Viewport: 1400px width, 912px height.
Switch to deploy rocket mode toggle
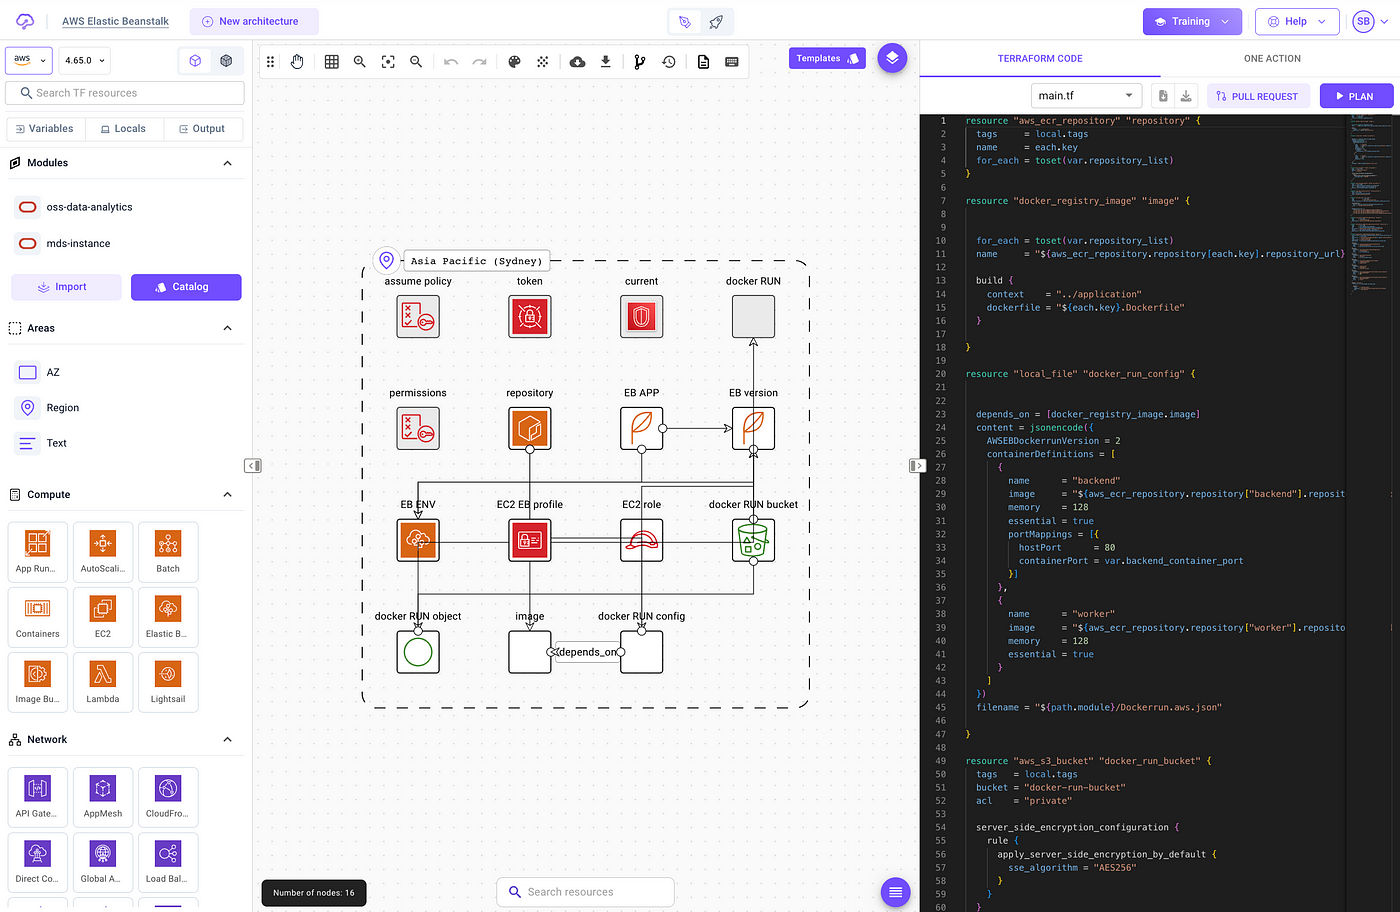[x=716, y=21]
